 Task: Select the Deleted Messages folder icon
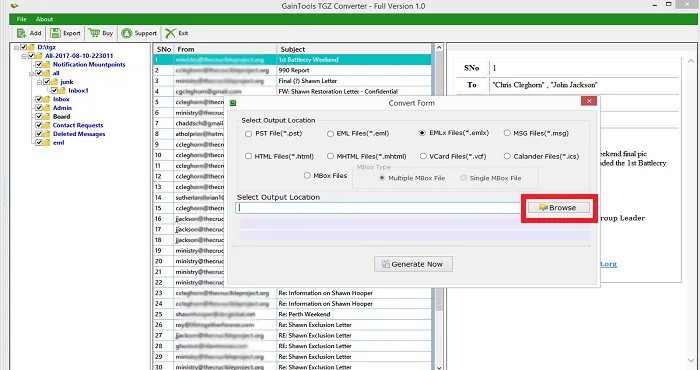46,134
